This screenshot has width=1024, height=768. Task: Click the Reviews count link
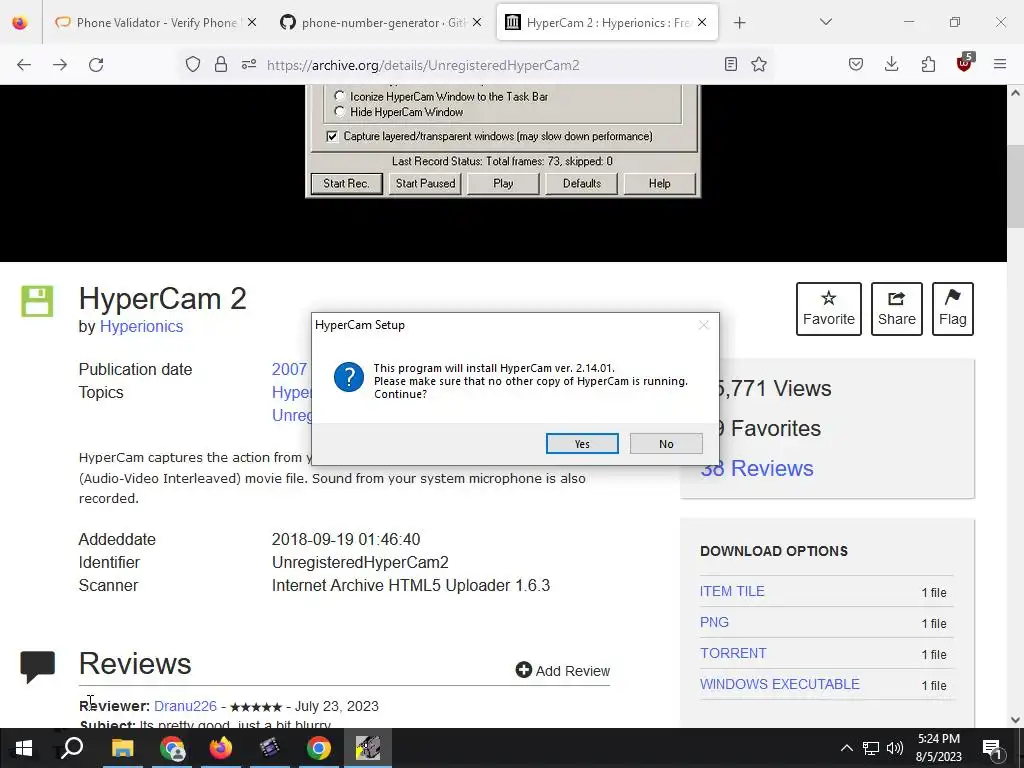tap(757, 468)
